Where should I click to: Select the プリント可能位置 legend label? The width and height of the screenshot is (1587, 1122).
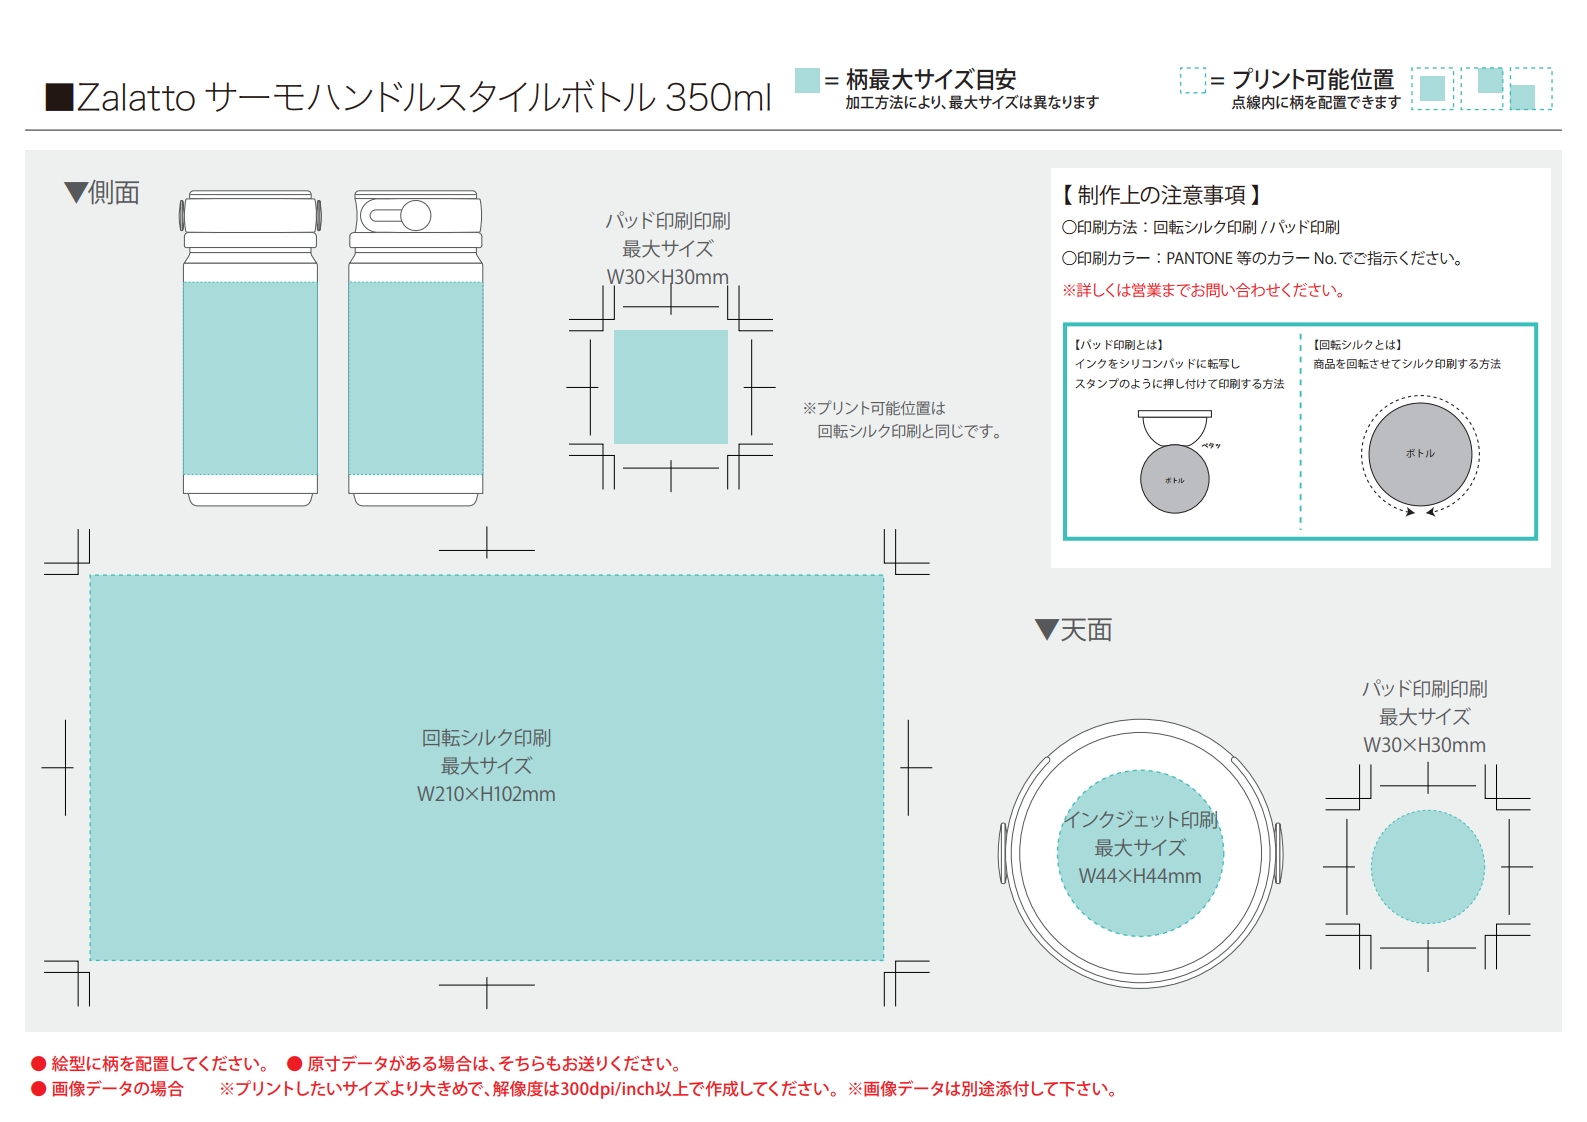click(x=1313, y=79)
